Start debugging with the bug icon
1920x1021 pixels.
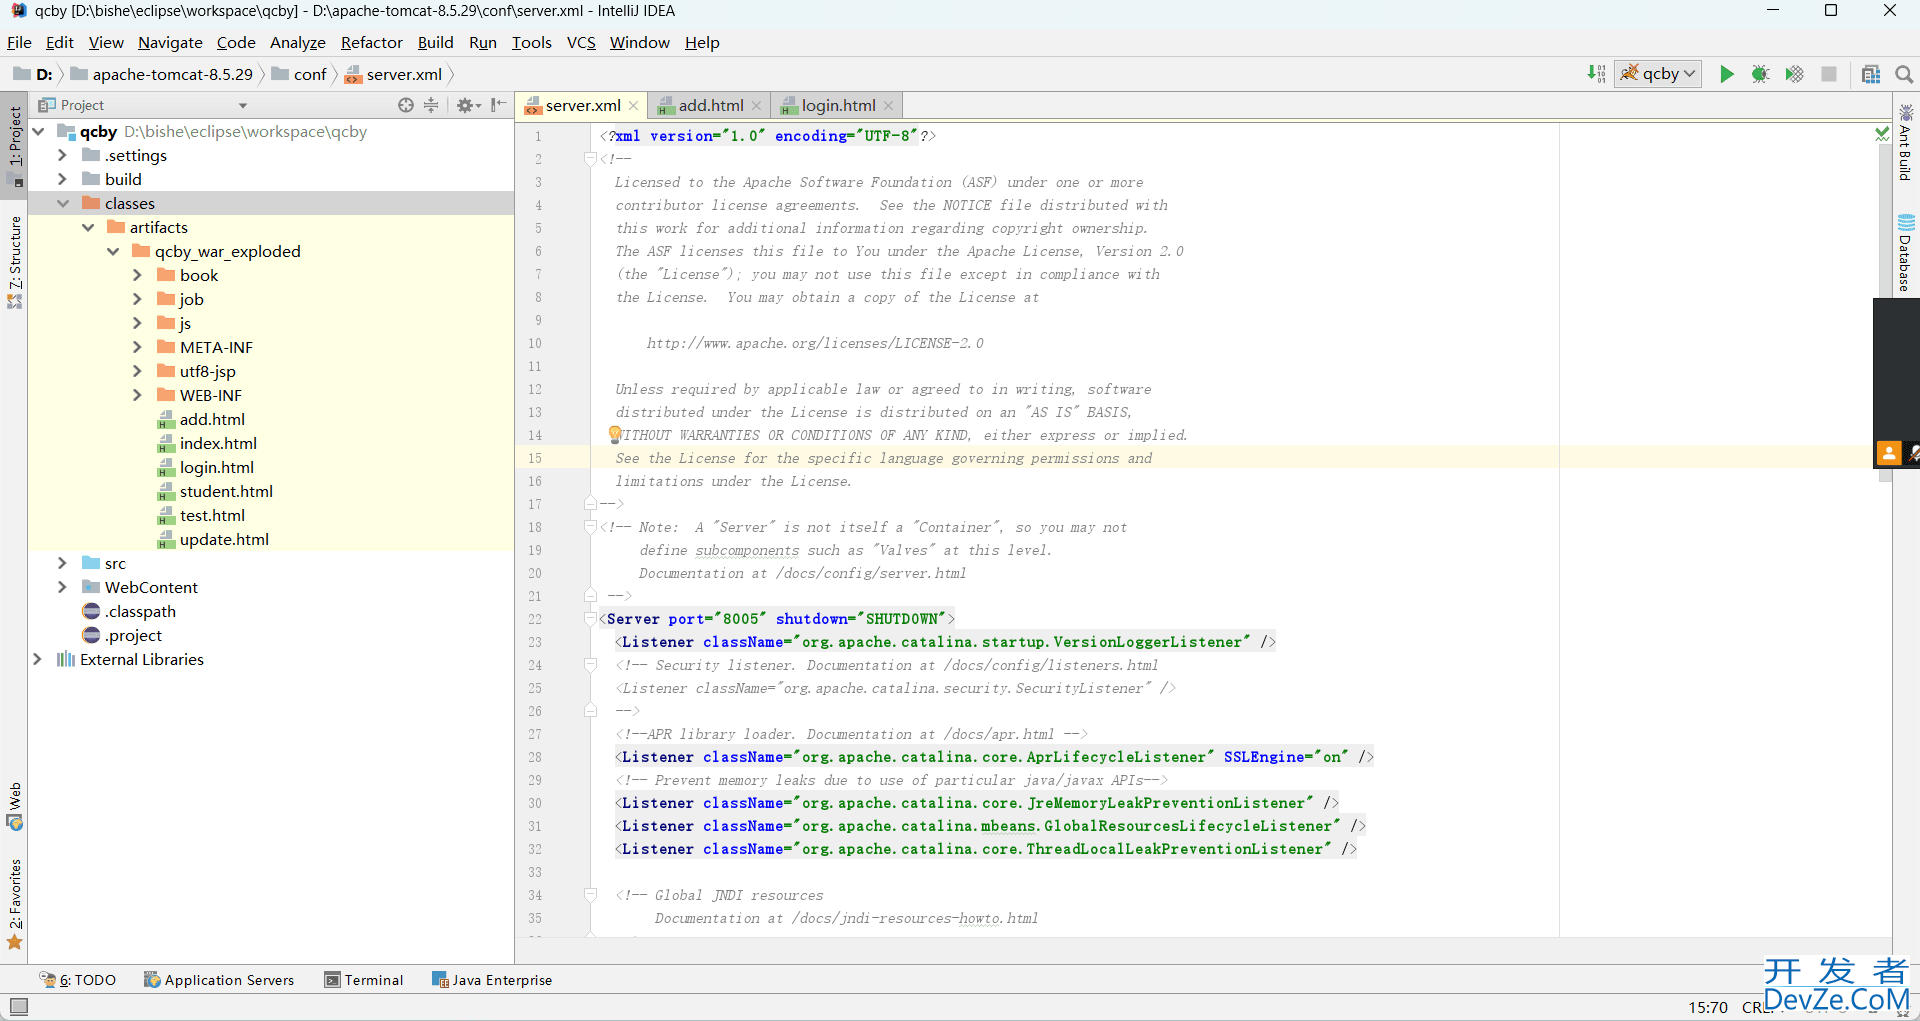coord(1761,74)
